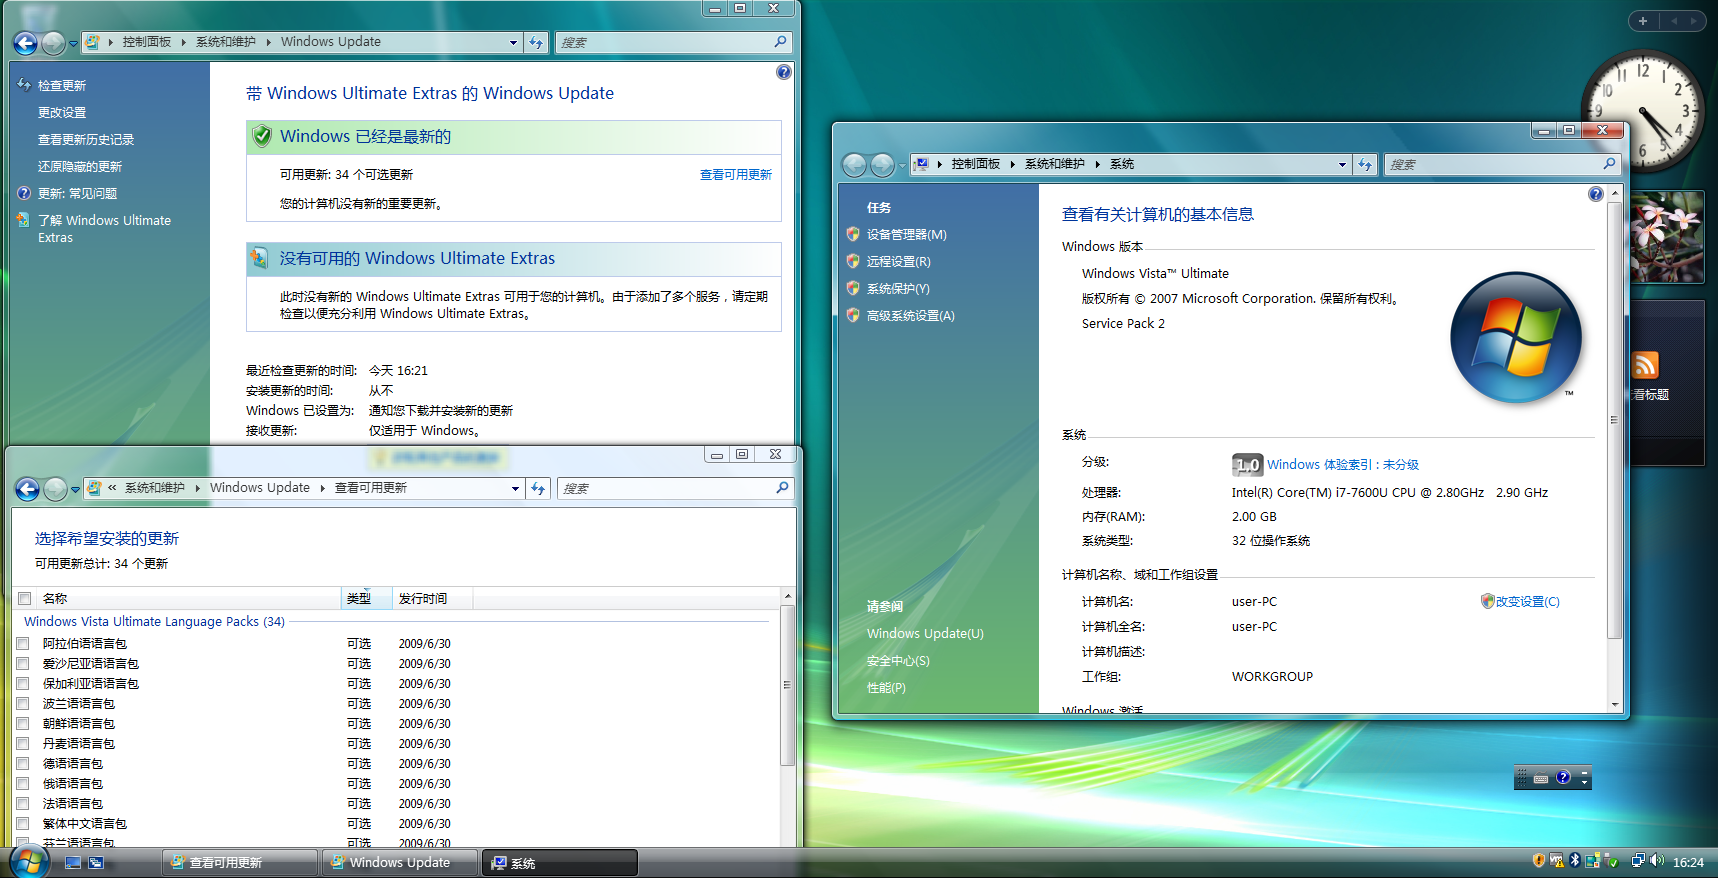Click the Bluetooth tray icon
The height and width of the screenshot is (878, 1718).
[1575, 860]
